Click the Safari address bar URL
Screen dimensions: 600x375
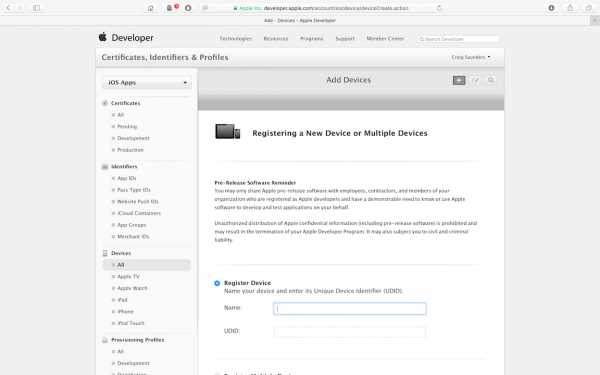coord(321,8)
